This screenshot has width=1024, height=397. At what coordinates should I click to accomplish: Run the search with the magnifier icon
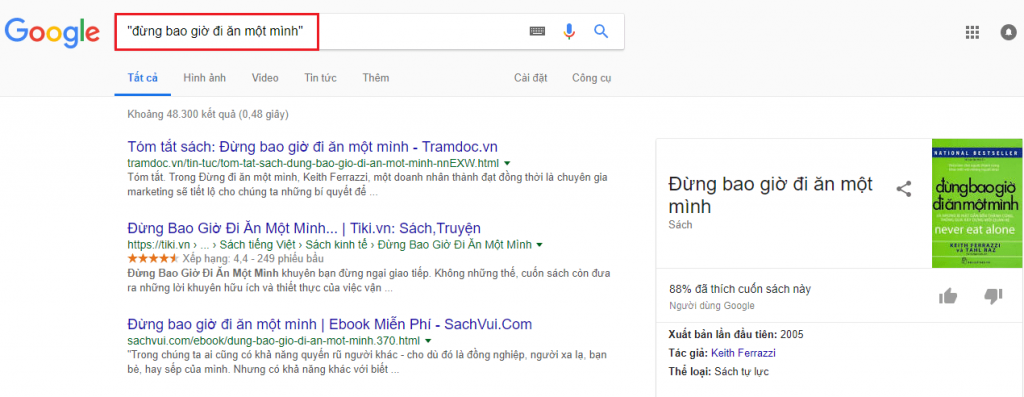point(601,31)
